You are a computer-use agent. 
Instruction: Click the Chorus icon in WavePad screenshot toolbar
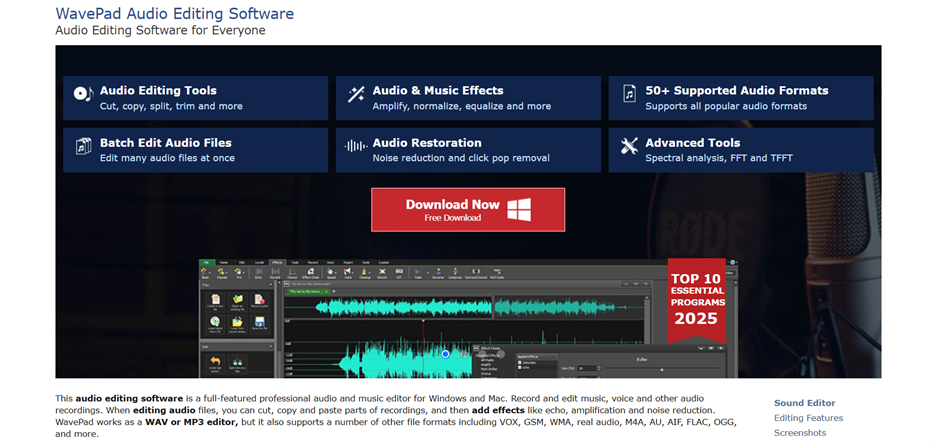click(x=292, y=272)
